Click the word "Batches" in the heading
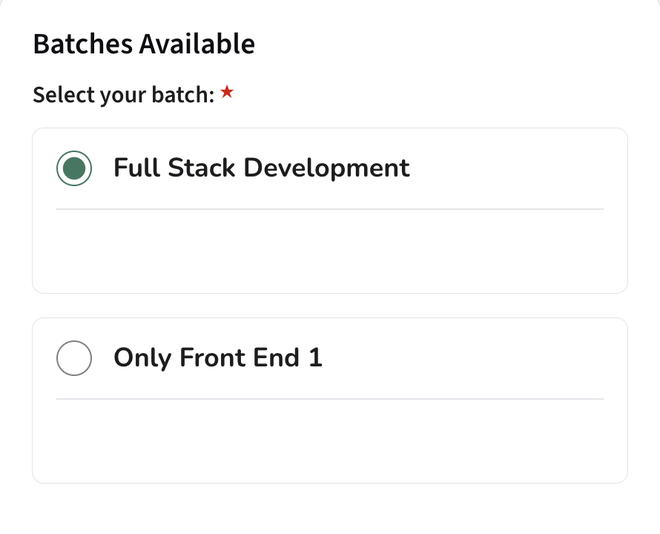Screen dimensions: 660x534 tap(82, 44)
